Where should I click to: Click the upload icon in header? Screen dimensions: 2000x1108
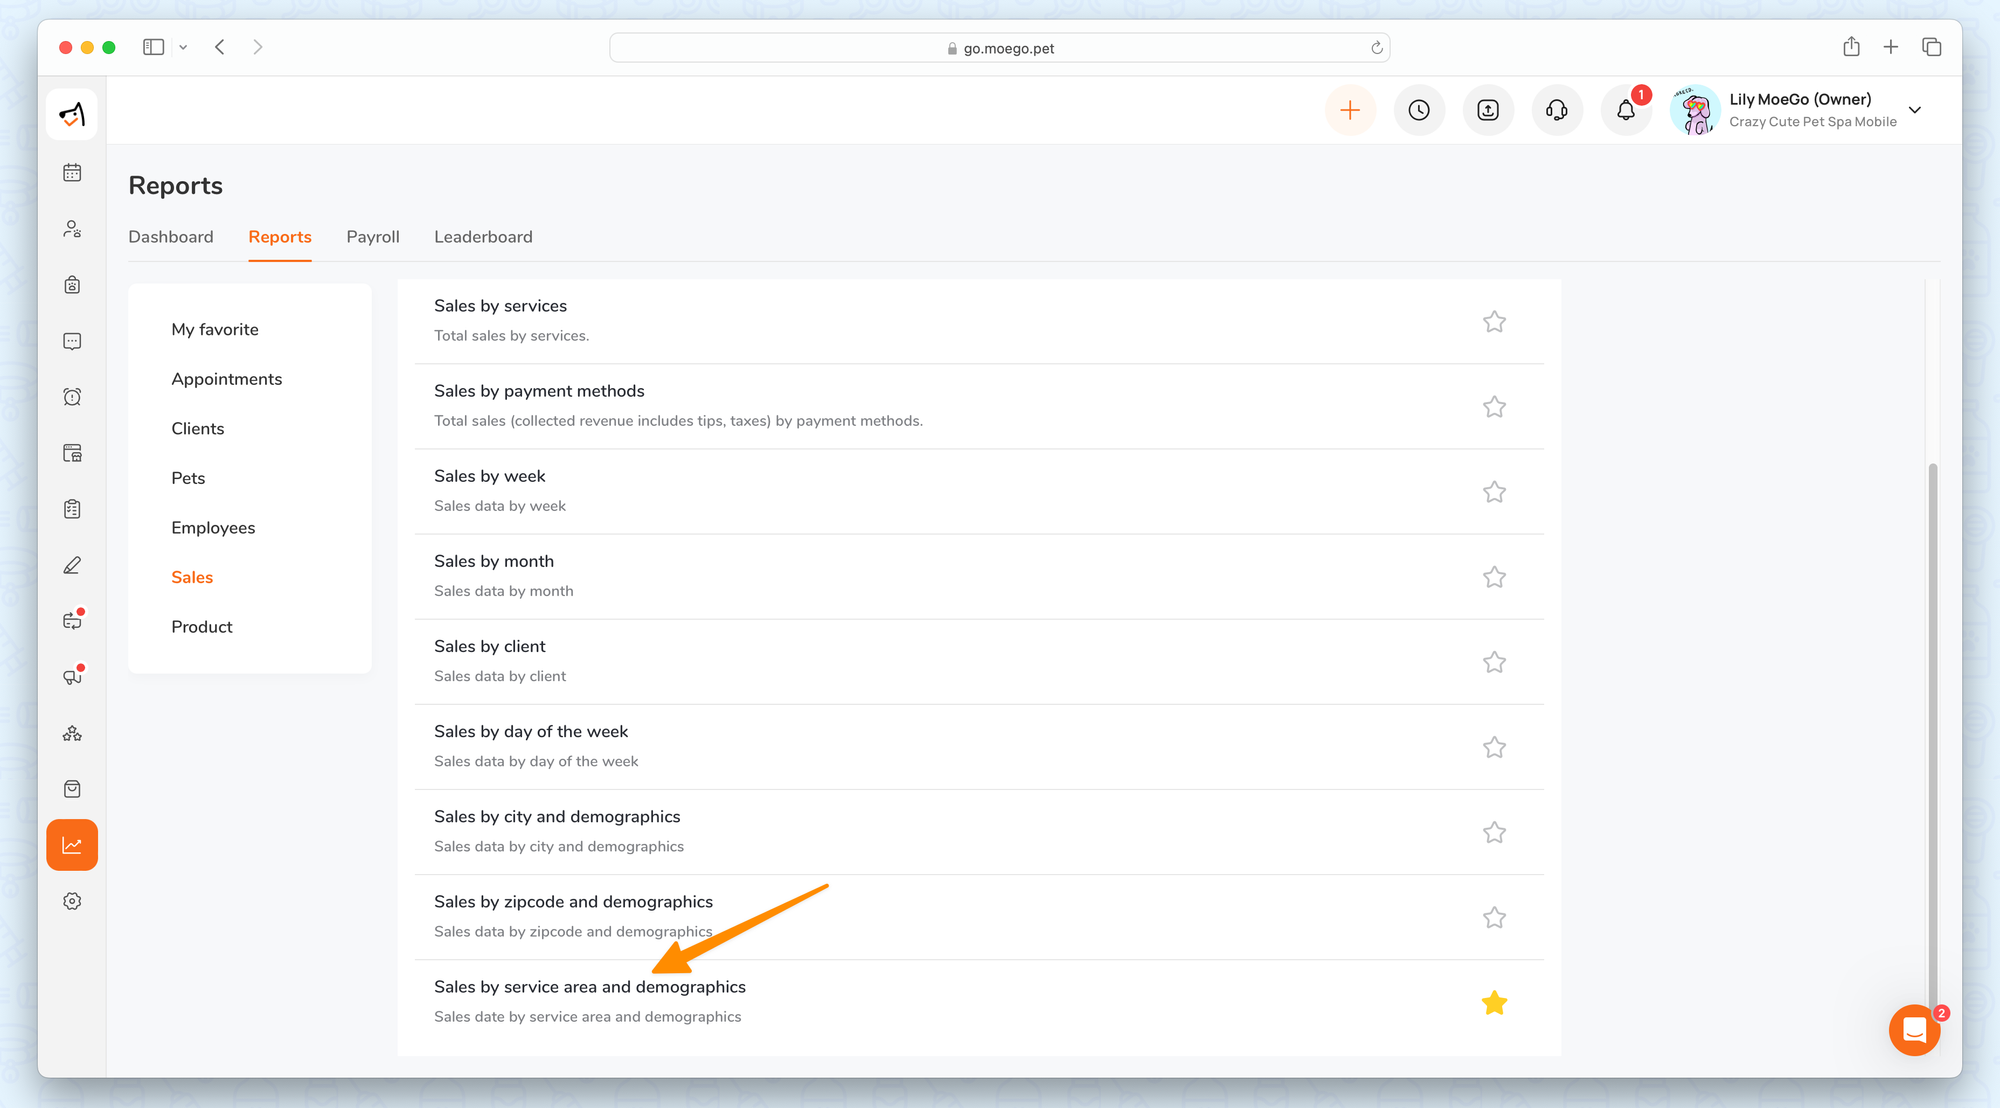click(1488, 110)
